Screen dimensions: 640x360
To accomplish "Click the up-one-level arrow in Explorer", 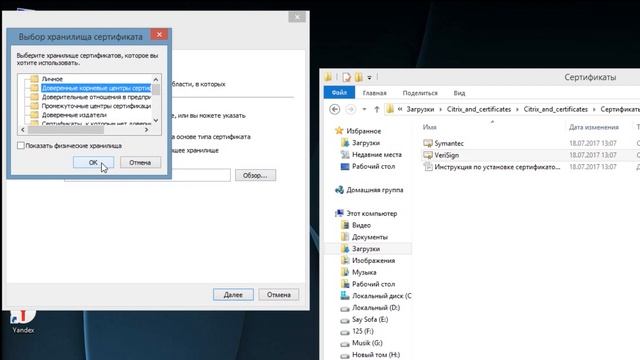I will (377, 109).
